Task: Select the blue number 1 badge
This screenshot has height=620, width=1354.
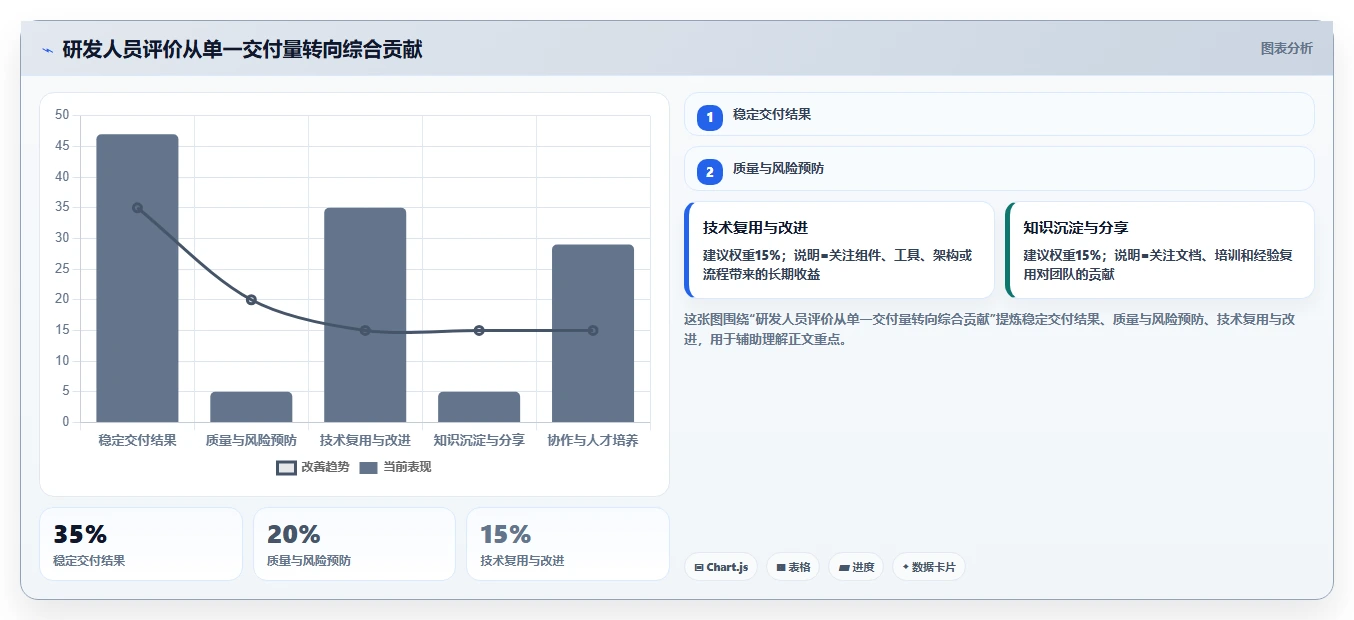Action: tap(710, 117)
